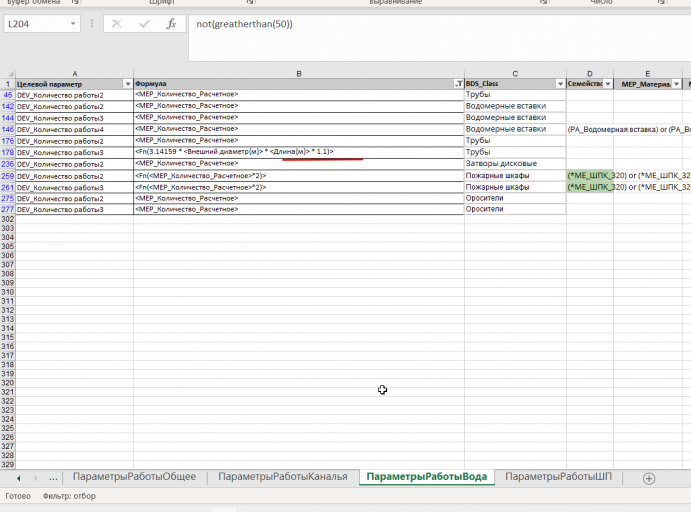Select column E header

[x=648, y=74]
